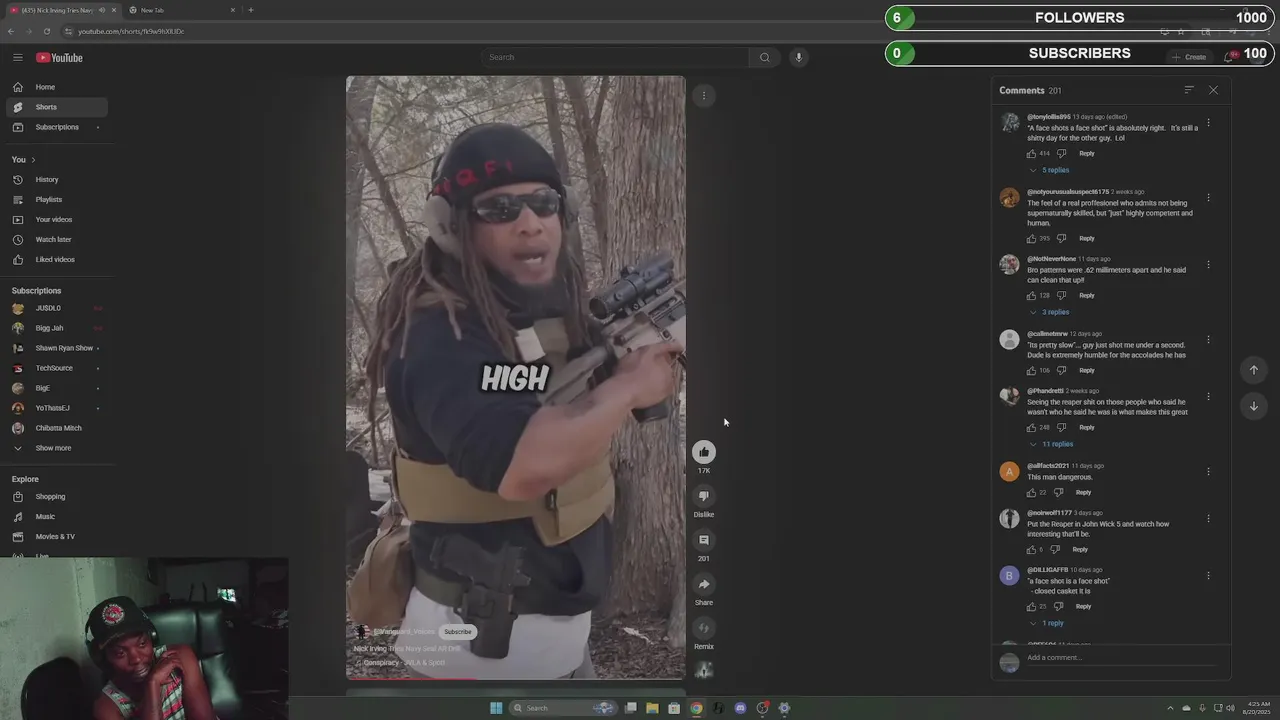
Task: Open TechSource subscription channel
Action: tap(57, 368)
